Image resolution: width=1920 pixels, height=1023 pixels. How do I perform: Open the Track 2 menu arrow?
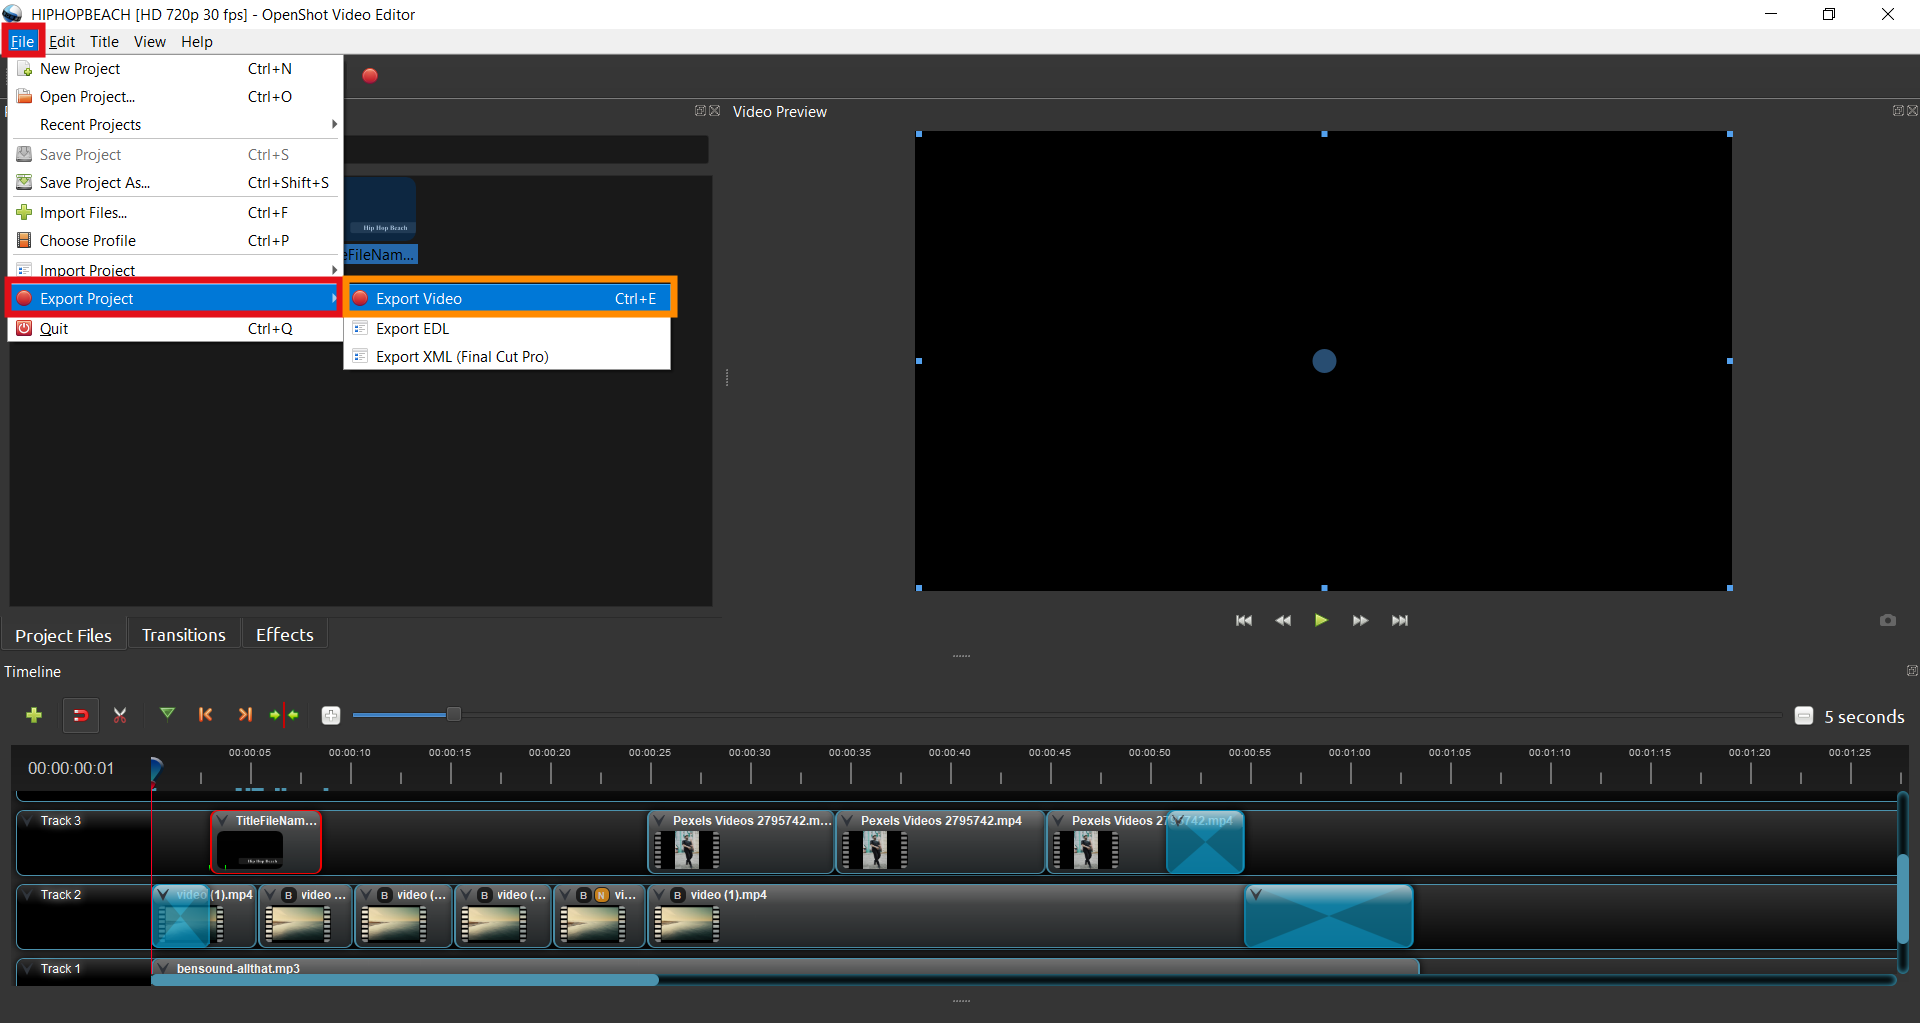28,895
